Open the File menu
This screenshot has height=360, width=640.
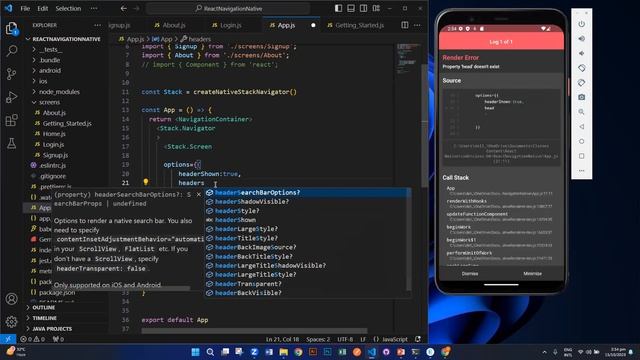point(25,8)
